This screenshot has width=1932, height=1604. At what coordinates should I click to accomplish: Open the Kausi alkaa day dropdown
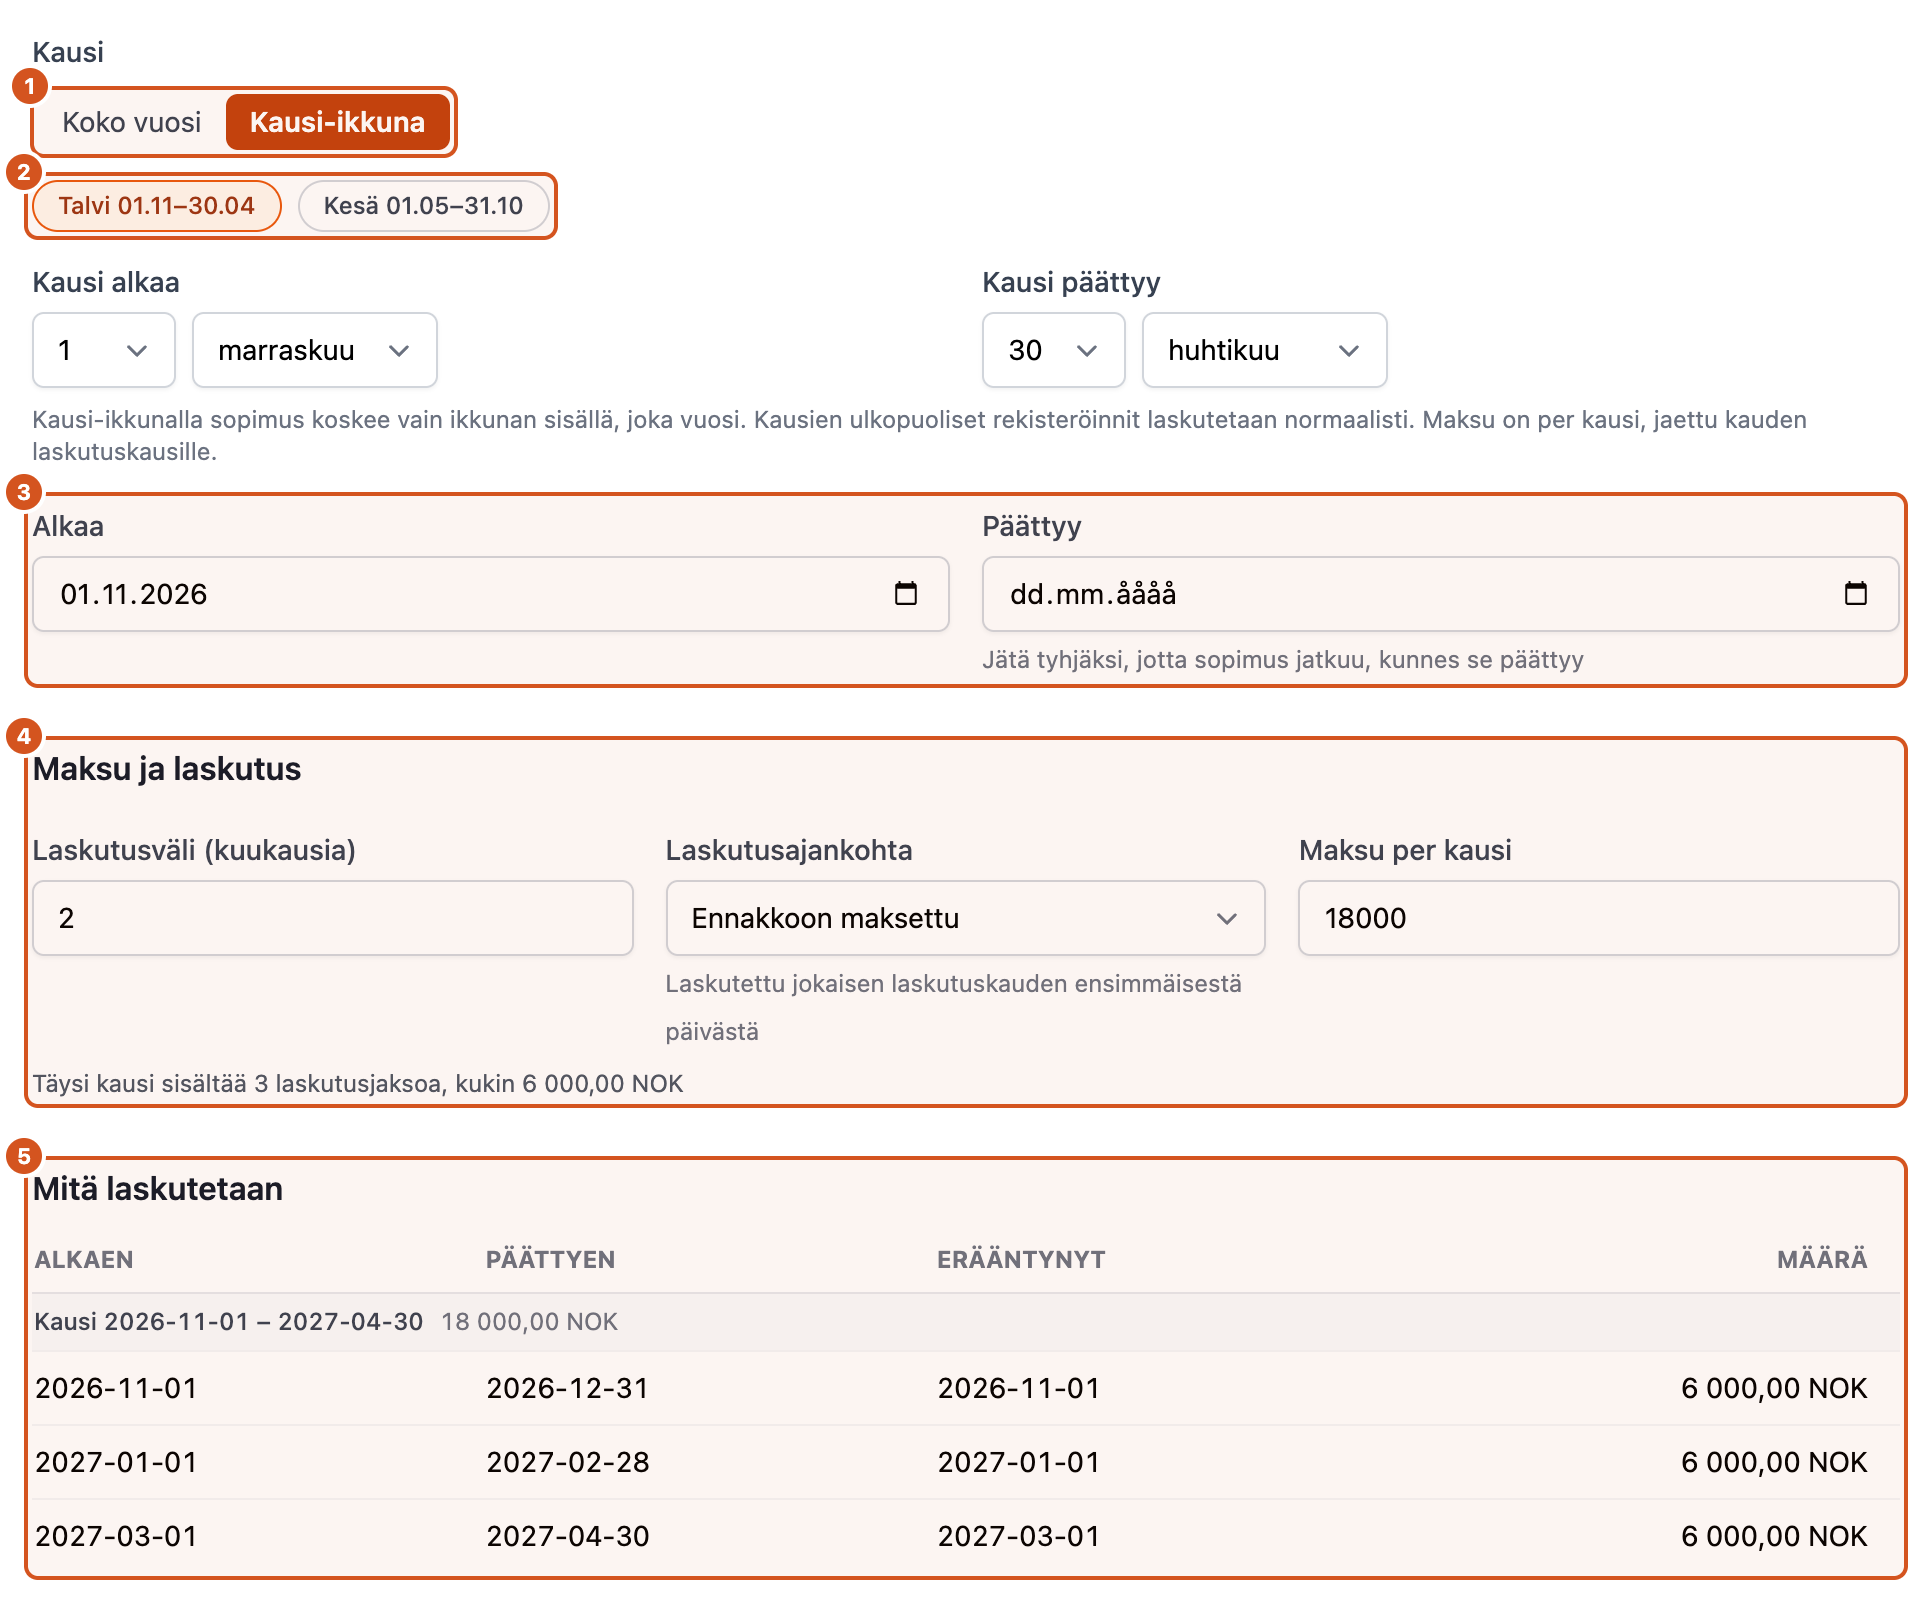click(104, 350)
